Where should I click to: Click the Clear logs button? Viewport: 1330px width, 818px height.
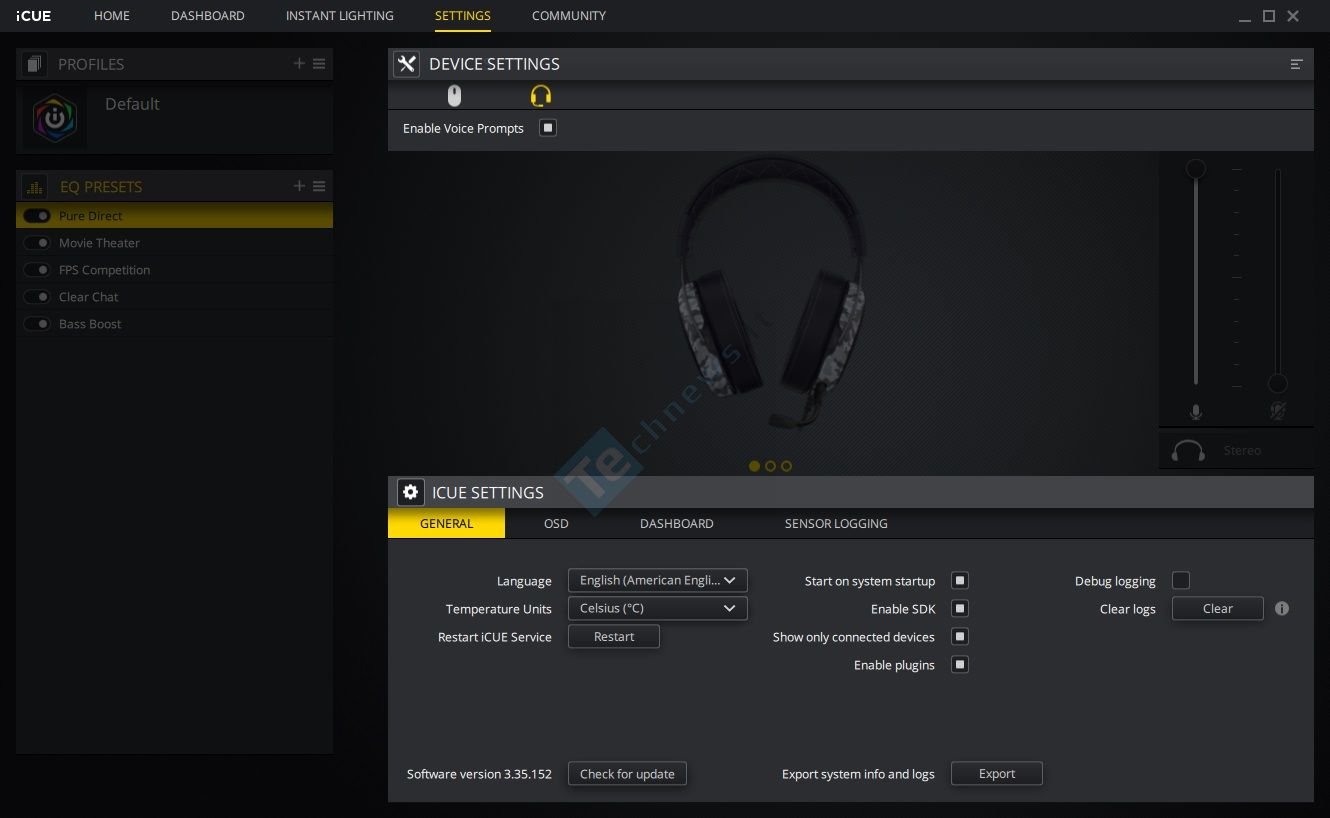click(x=1218, y=609)
